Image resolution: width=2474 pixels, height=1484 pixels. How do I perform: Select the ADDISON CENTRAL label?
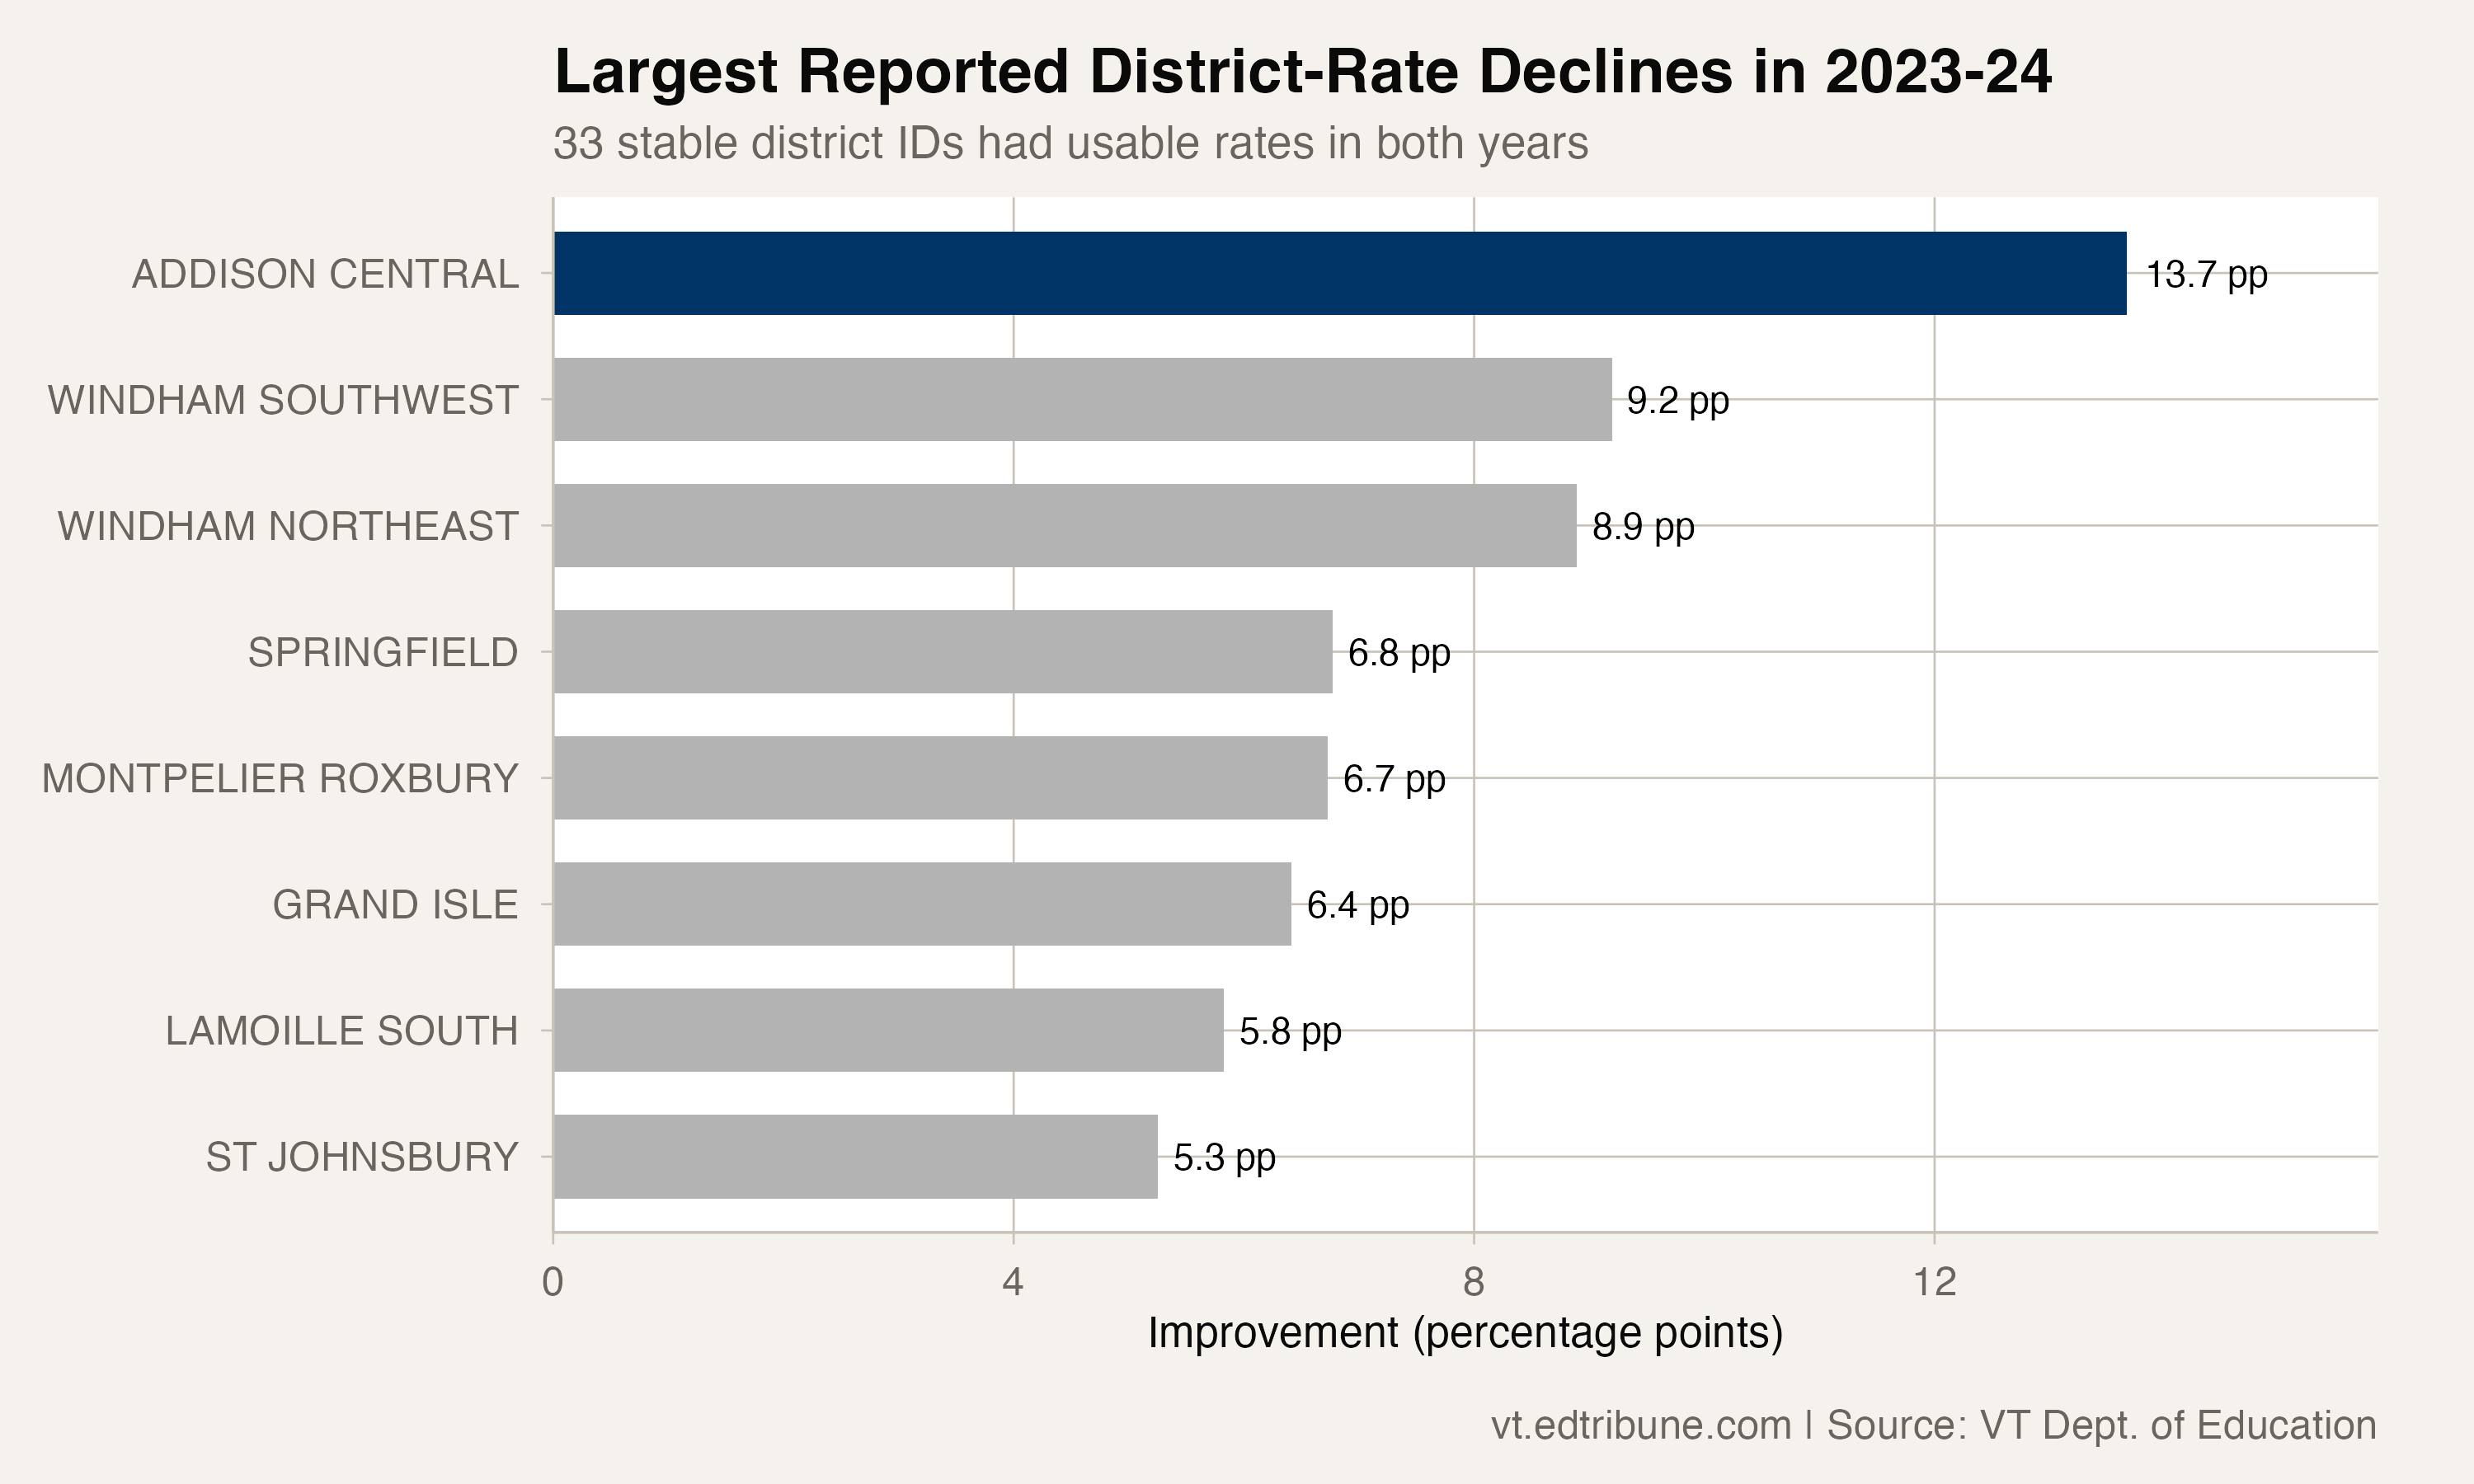(x=326, y=274)
